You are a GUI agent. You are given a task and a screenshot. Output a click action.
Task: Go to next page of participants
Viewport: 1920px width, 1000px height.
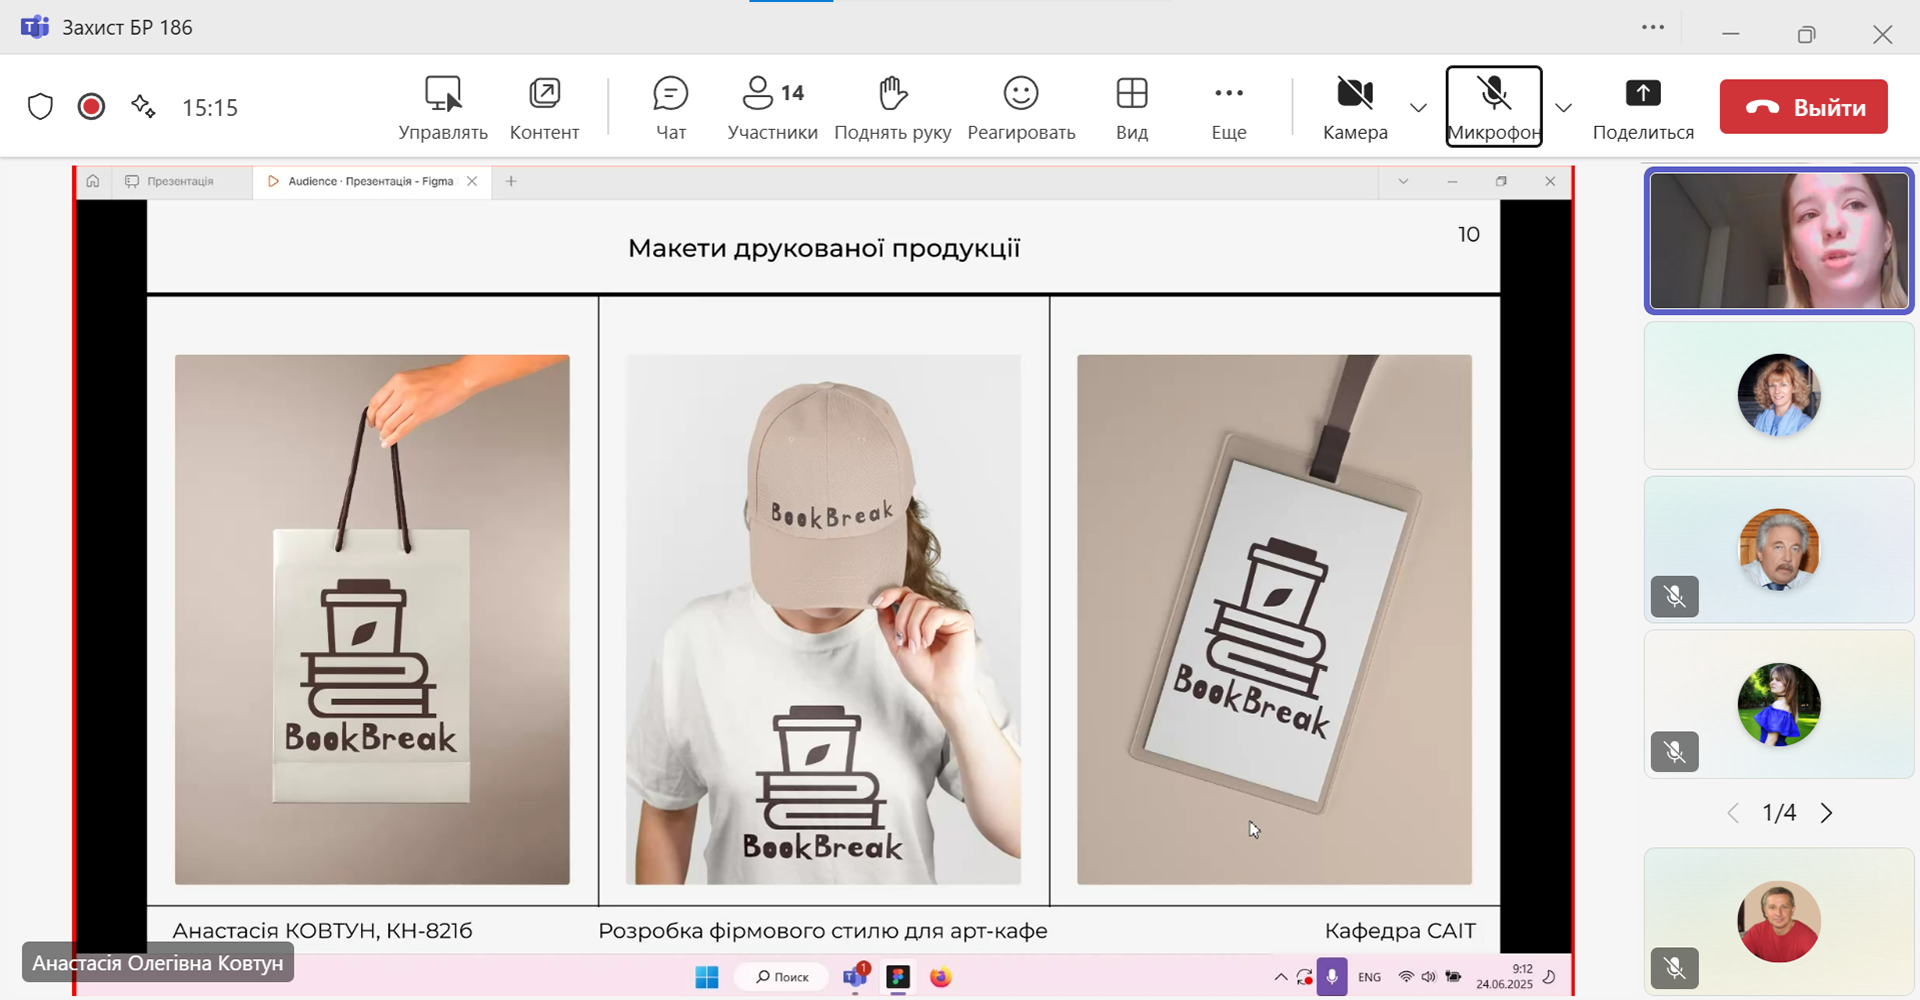coord(1826,813)
